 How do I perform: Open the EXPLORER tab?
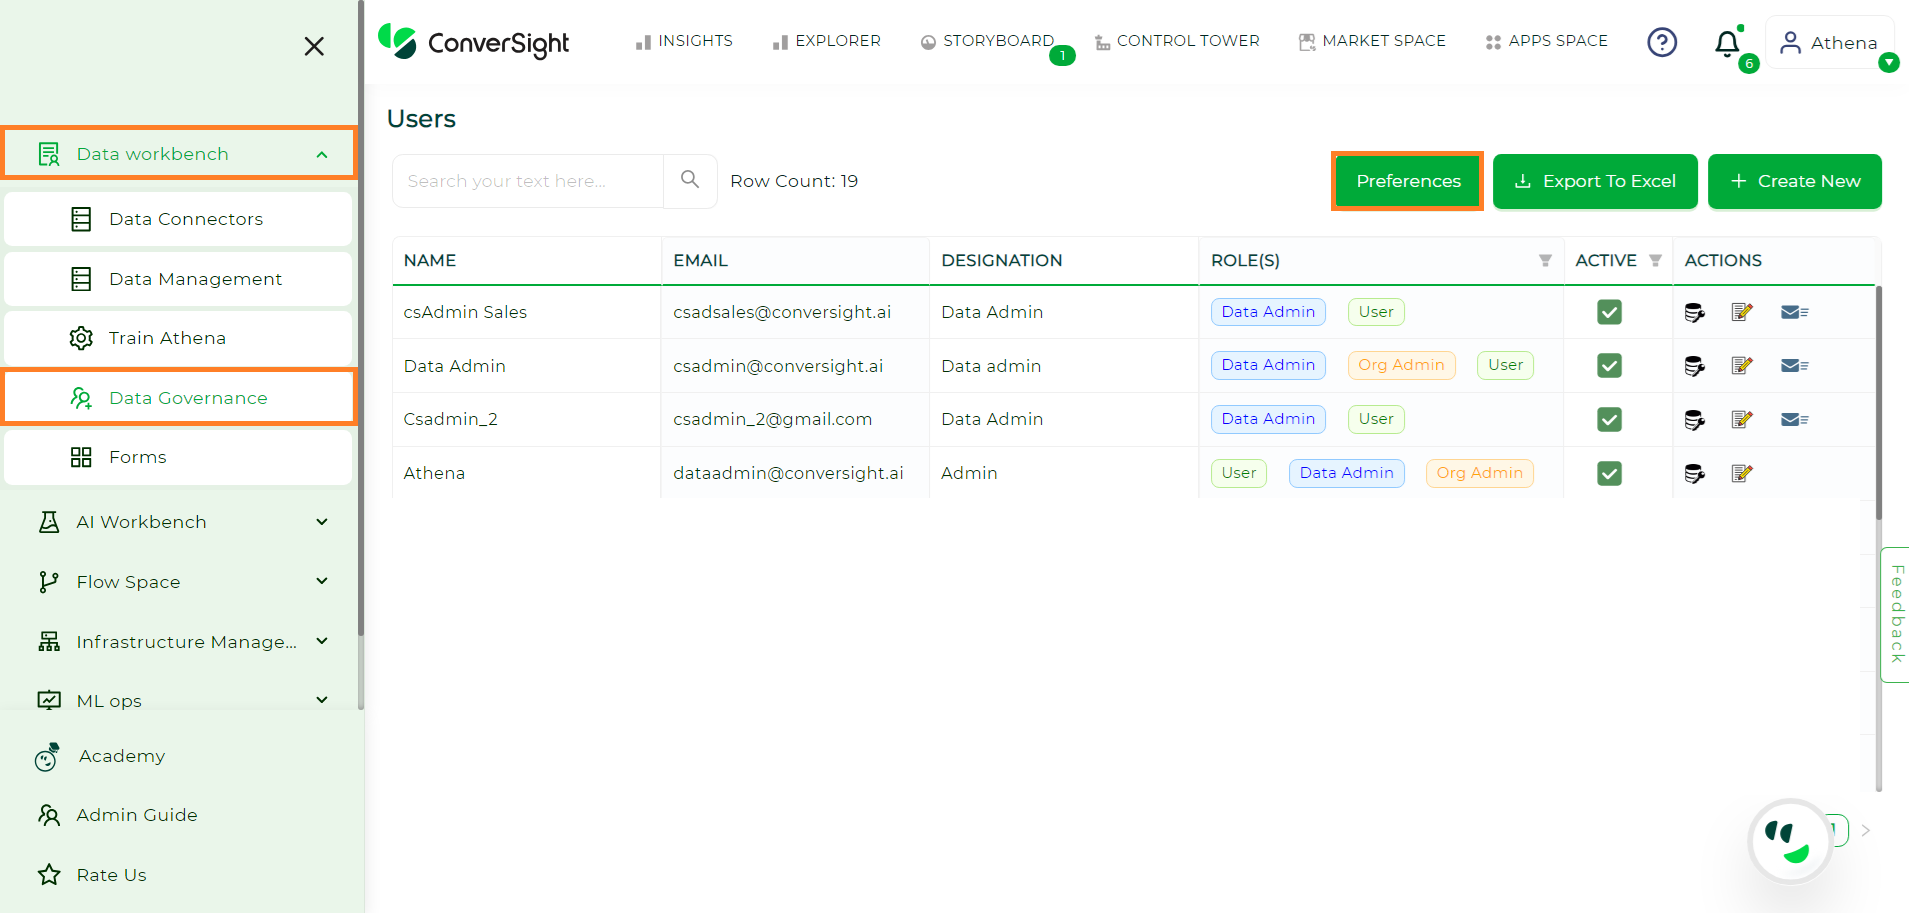[x=826, y=41]
